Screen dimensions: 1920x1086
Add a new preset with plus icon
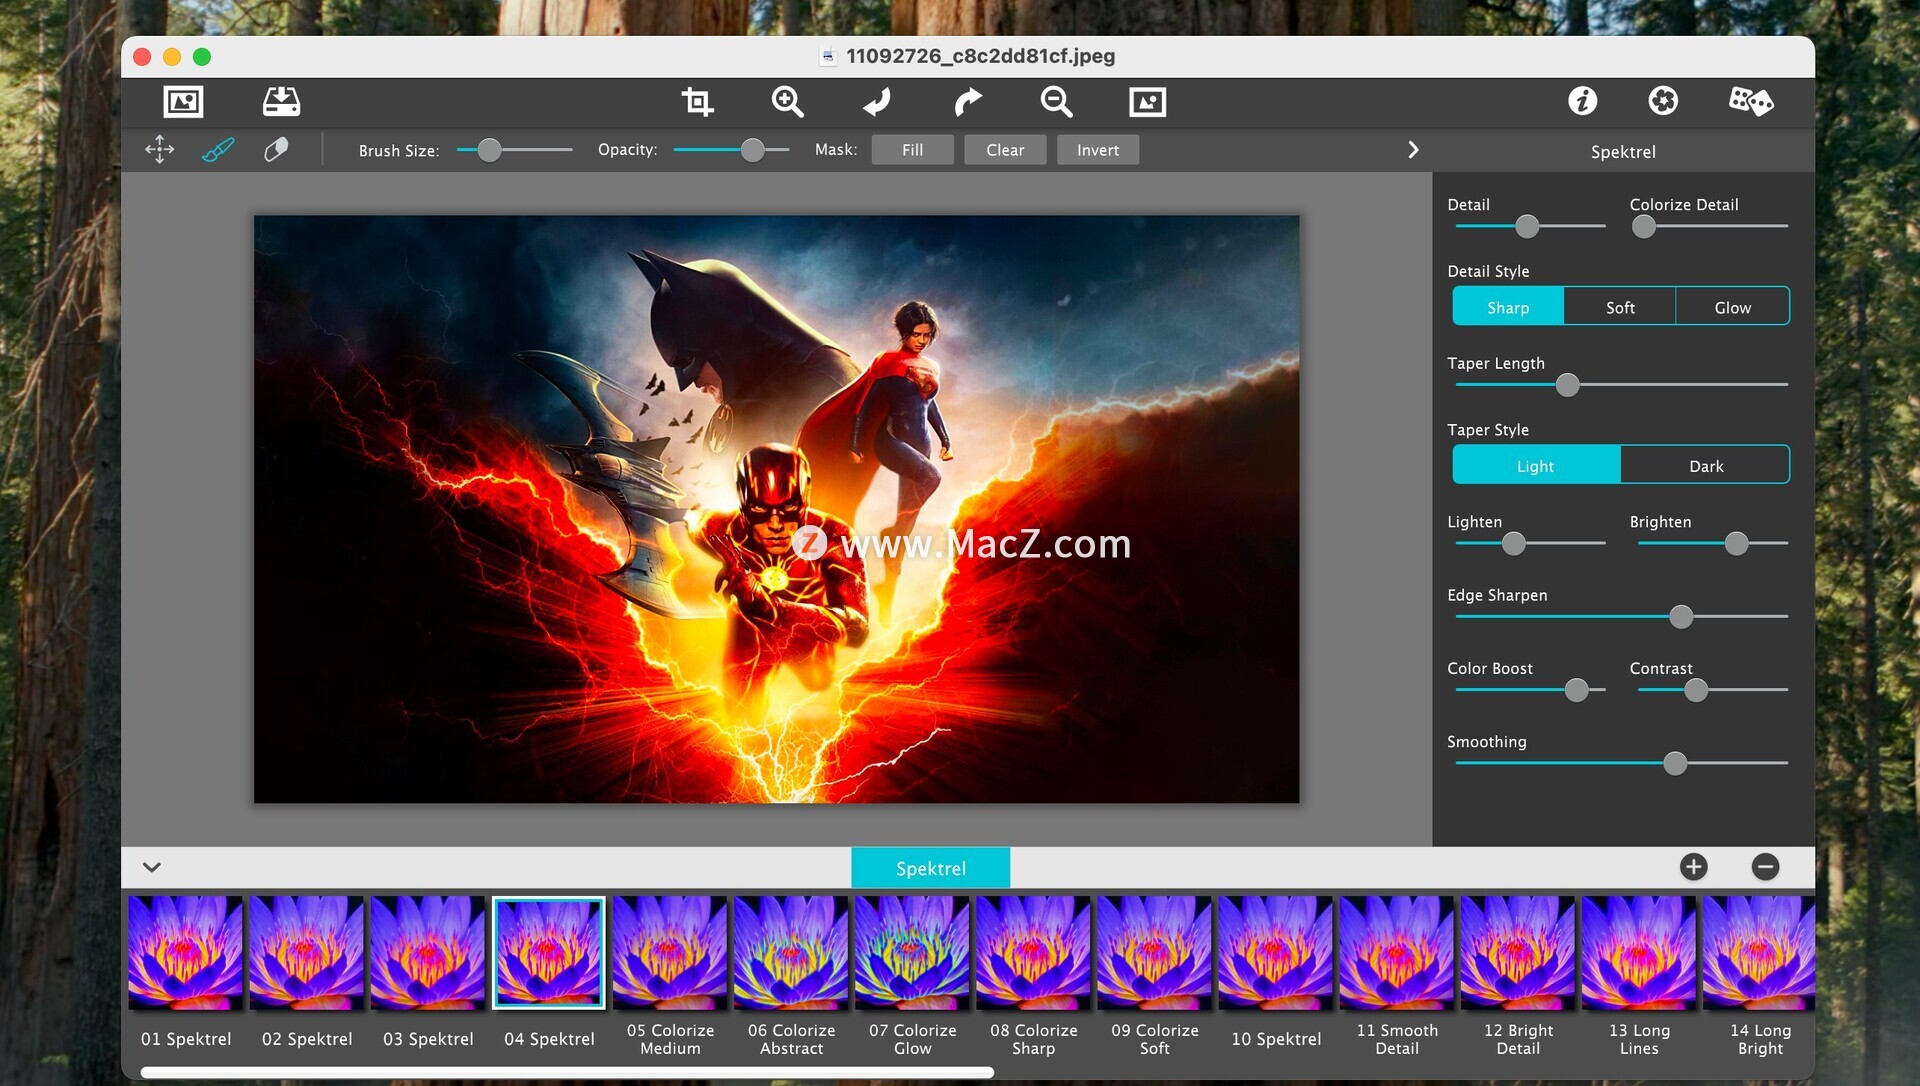coord(1693,867)
